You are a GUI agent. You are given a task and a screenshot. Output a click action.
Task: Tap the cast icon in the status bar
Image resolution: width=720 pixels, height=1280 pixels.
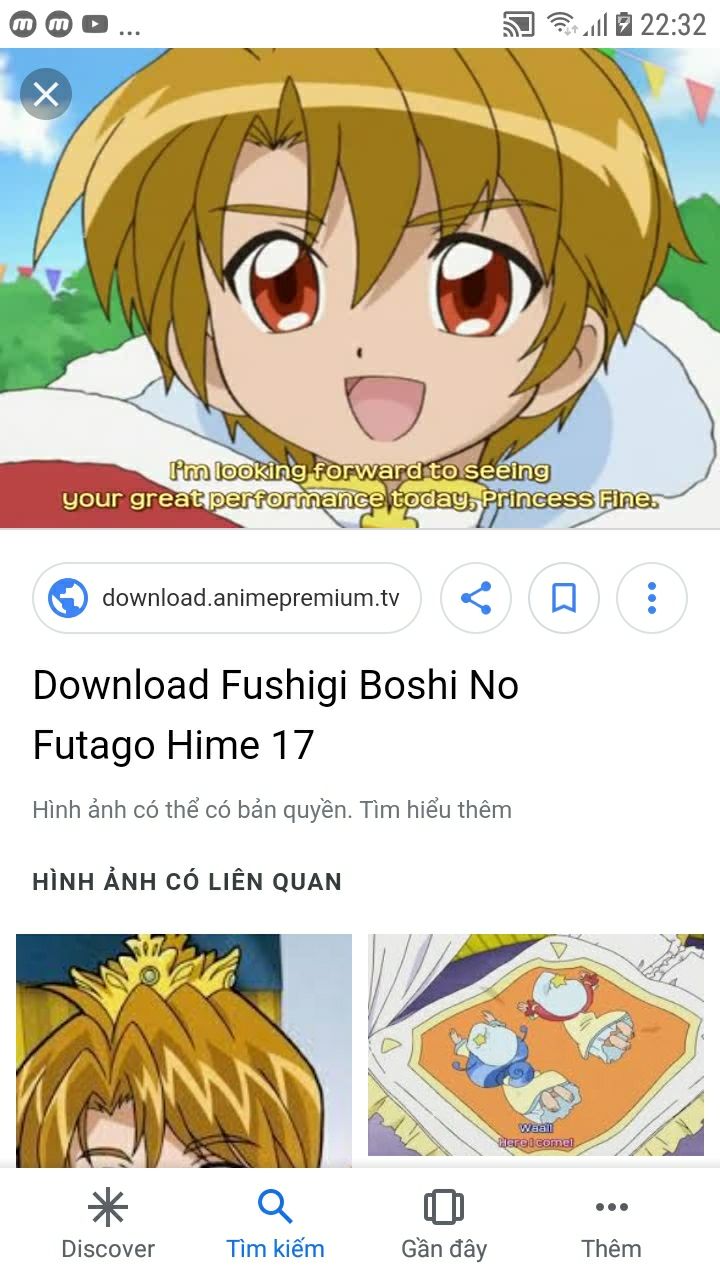[518, 24]
